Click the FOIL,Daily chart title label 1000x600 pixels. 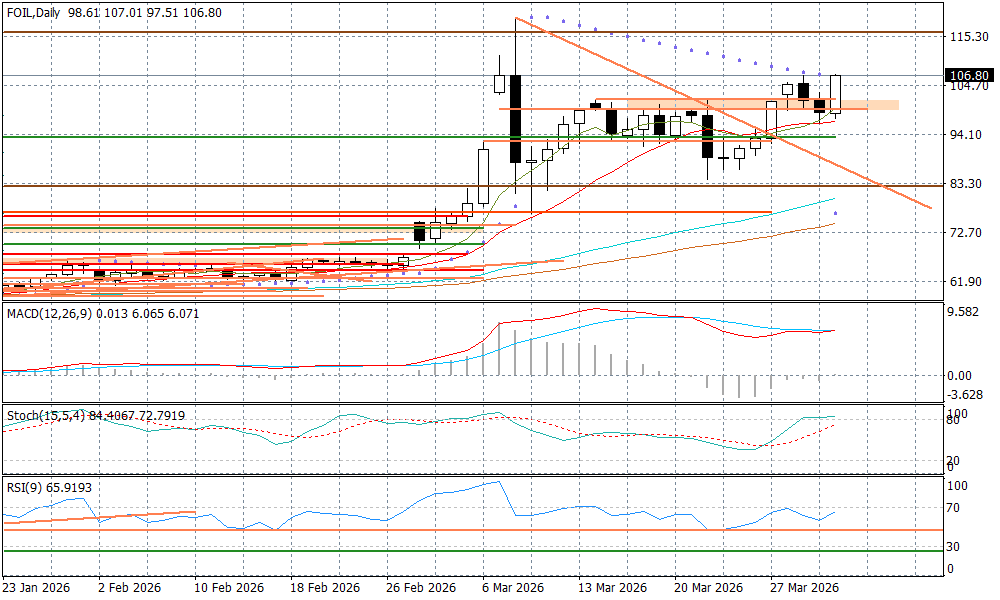point(32,12)
